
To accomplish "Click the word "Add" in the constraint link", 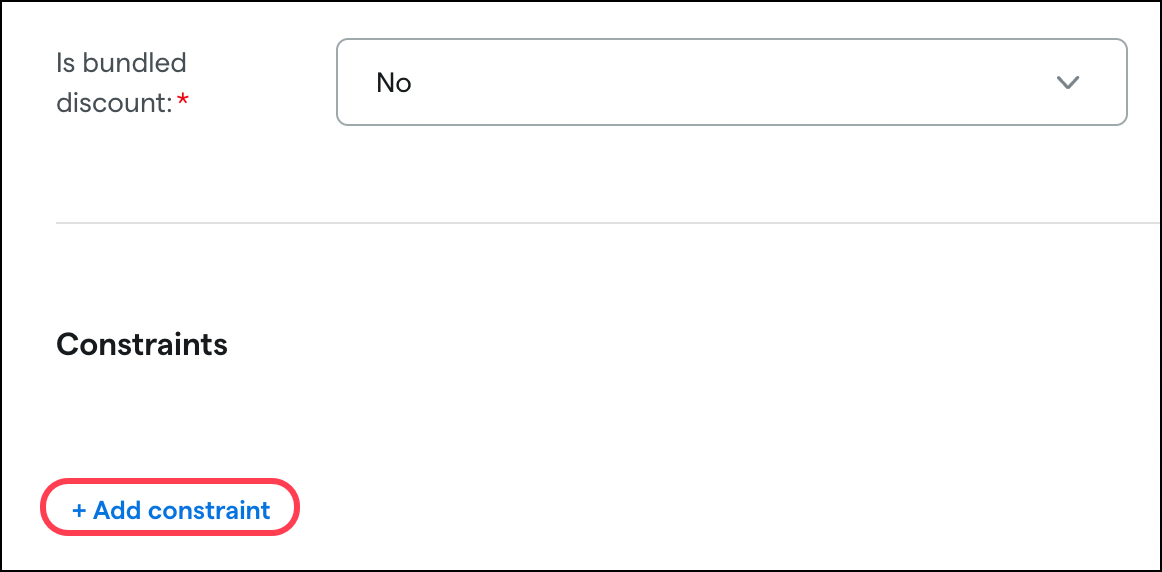I will [117, 511].
